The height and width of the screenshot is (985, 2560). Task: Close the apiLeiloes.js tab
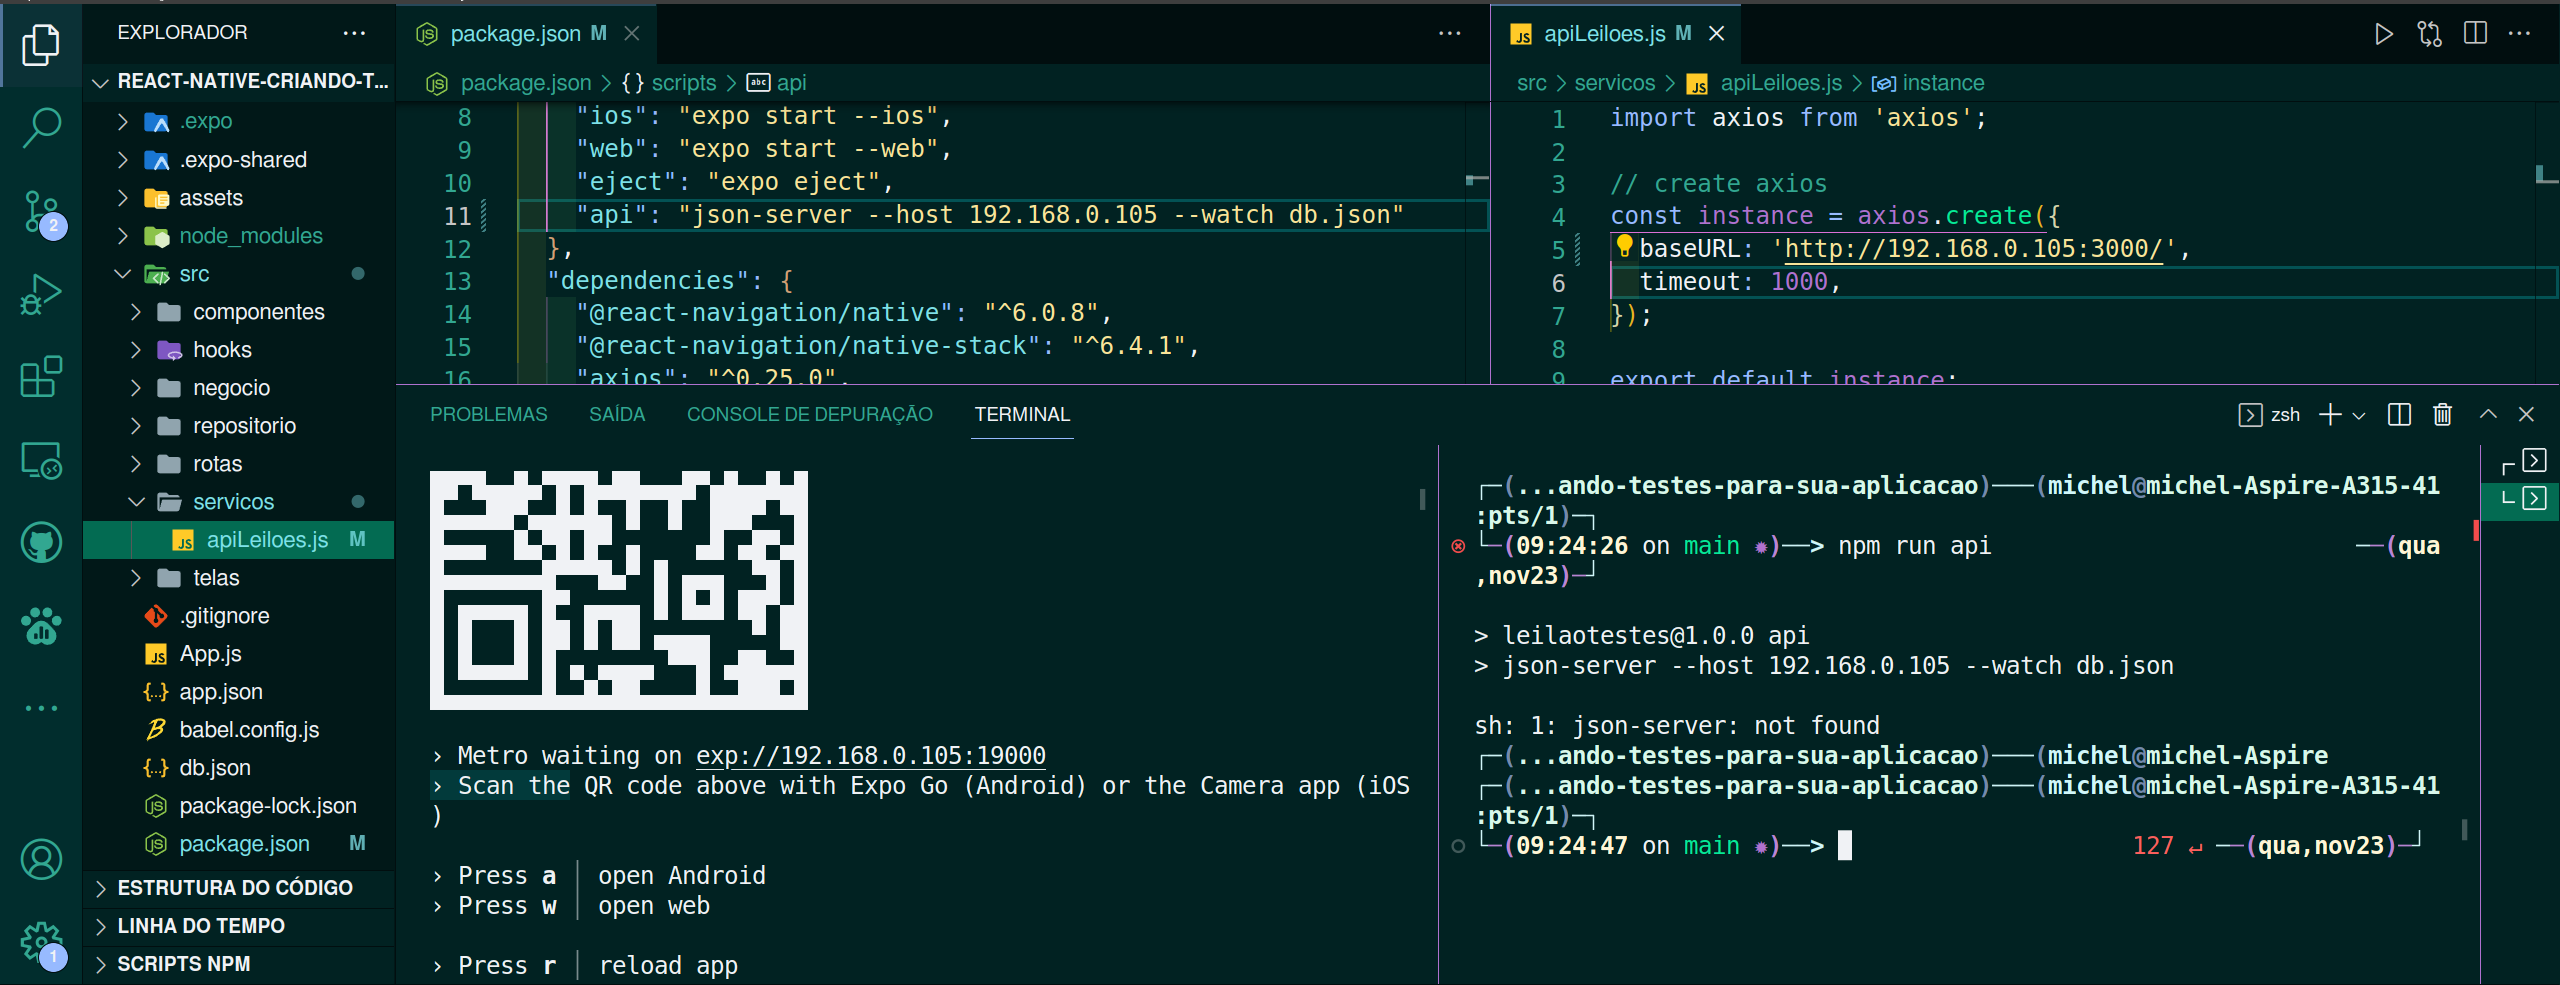(1717, 34)
